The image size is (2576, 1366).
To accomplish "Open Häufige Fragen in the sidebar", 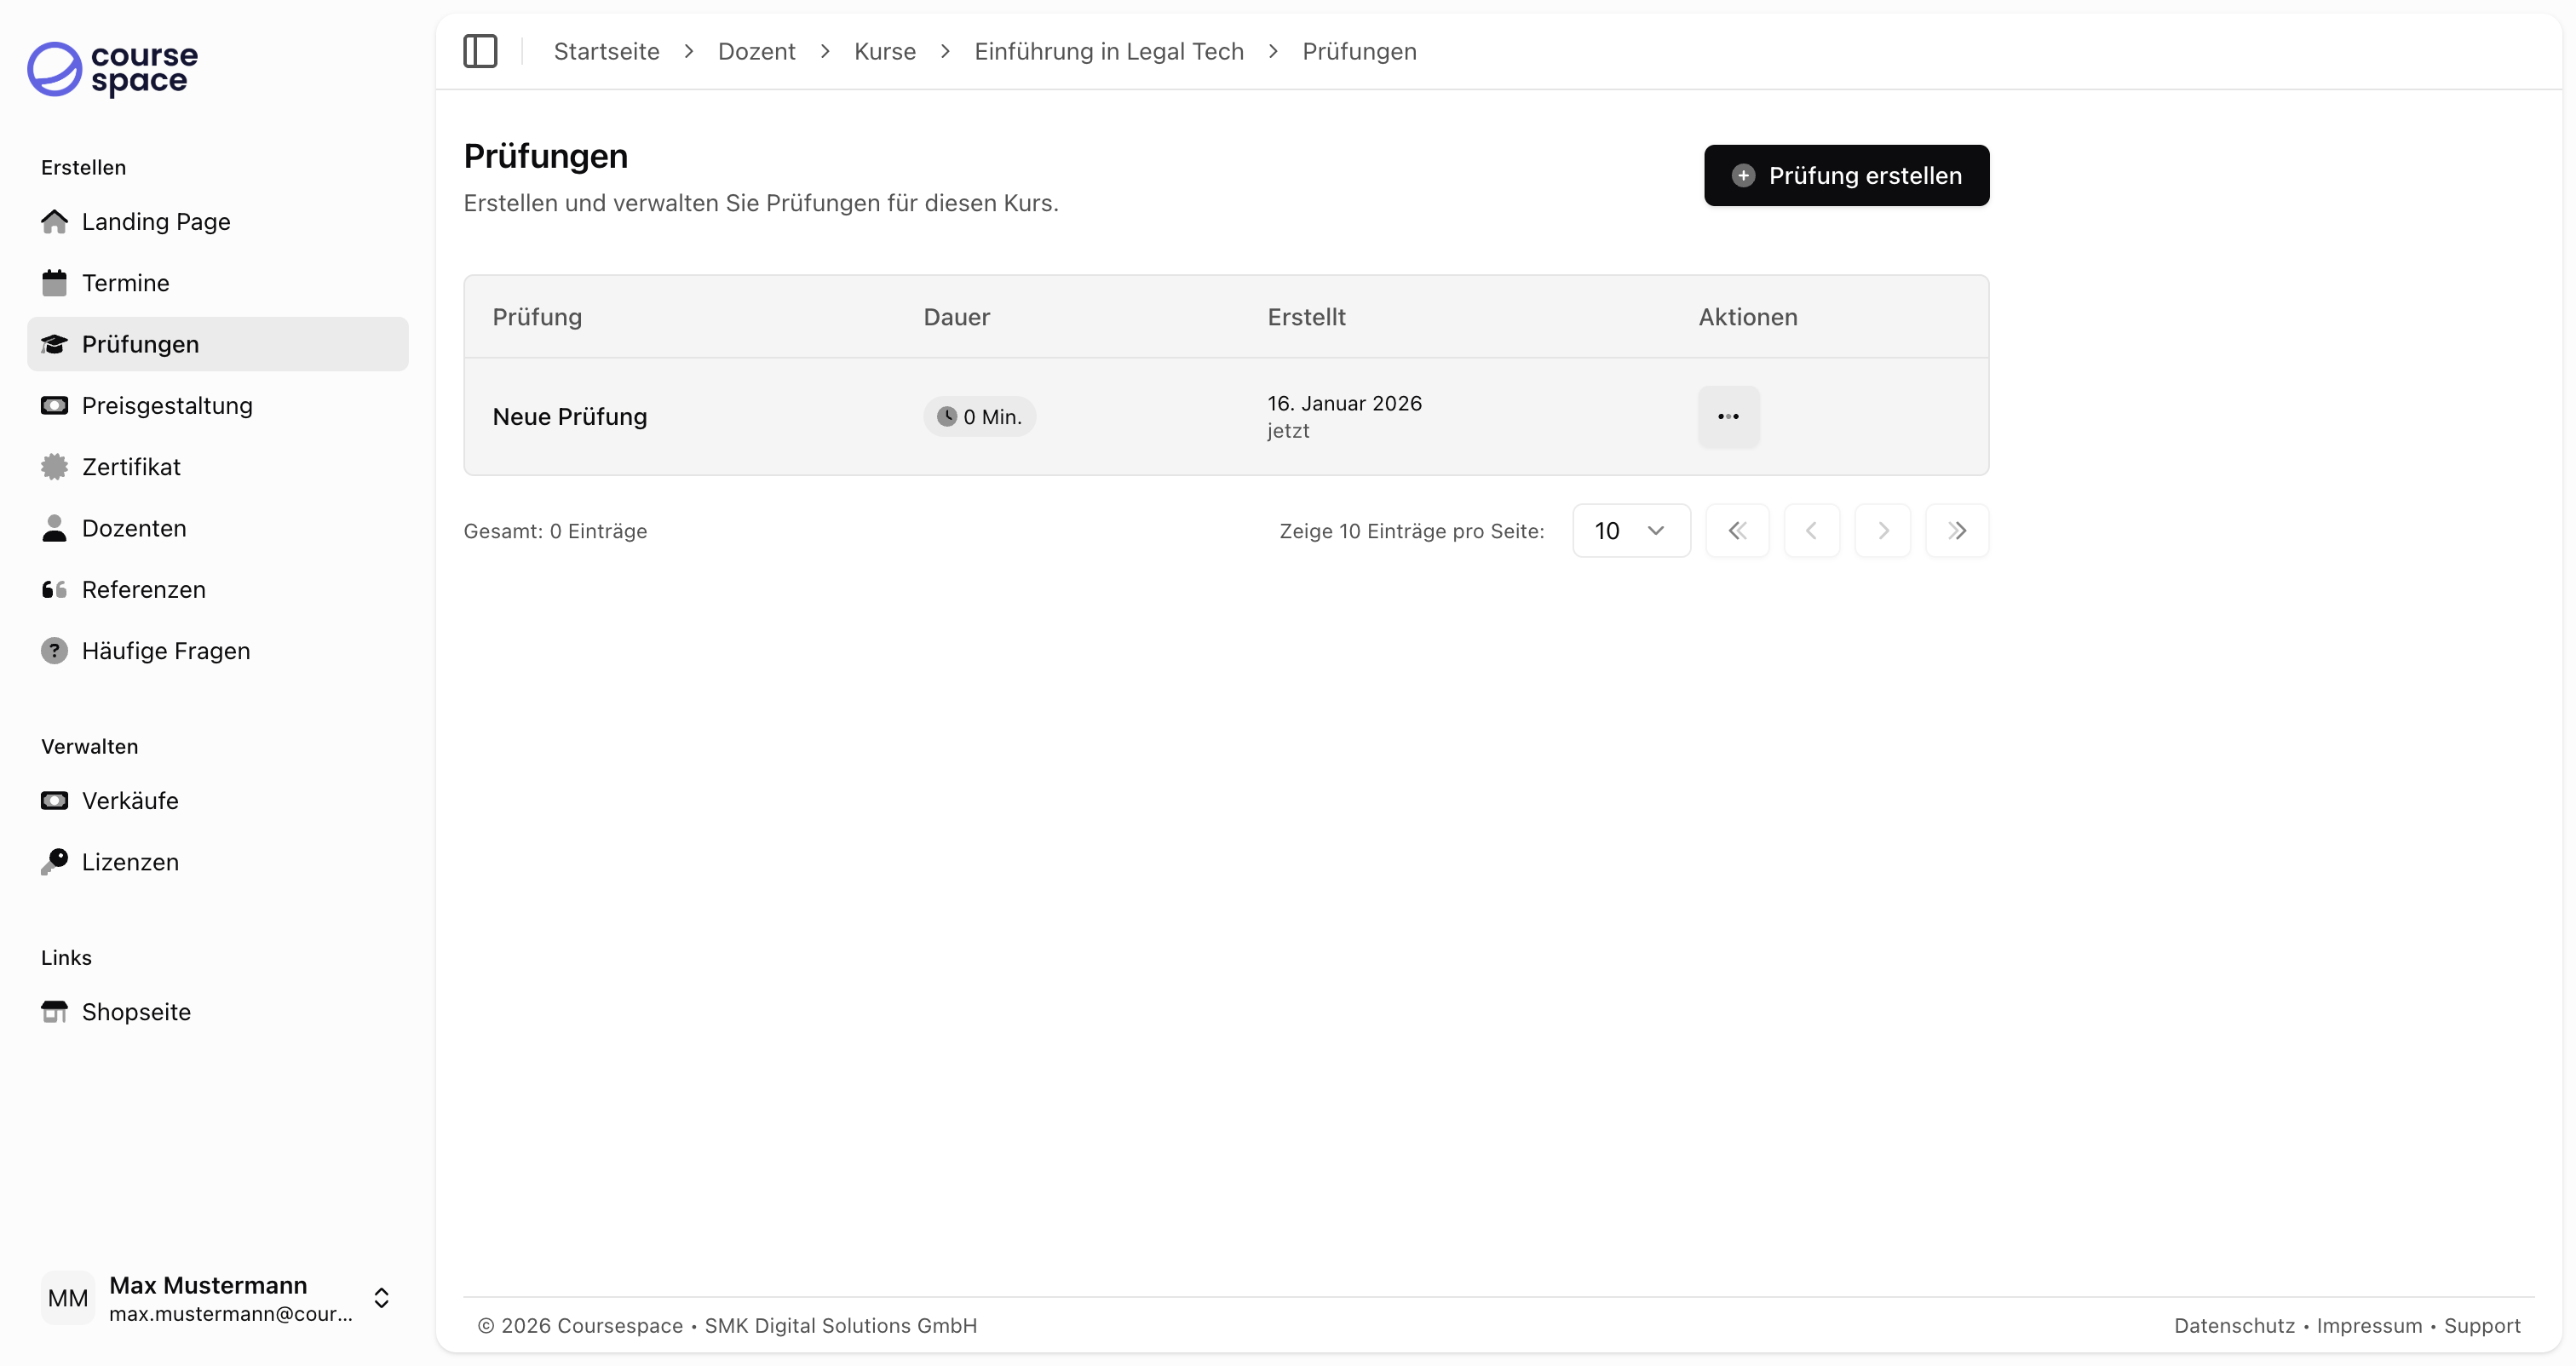I will (x=166, y=651).
